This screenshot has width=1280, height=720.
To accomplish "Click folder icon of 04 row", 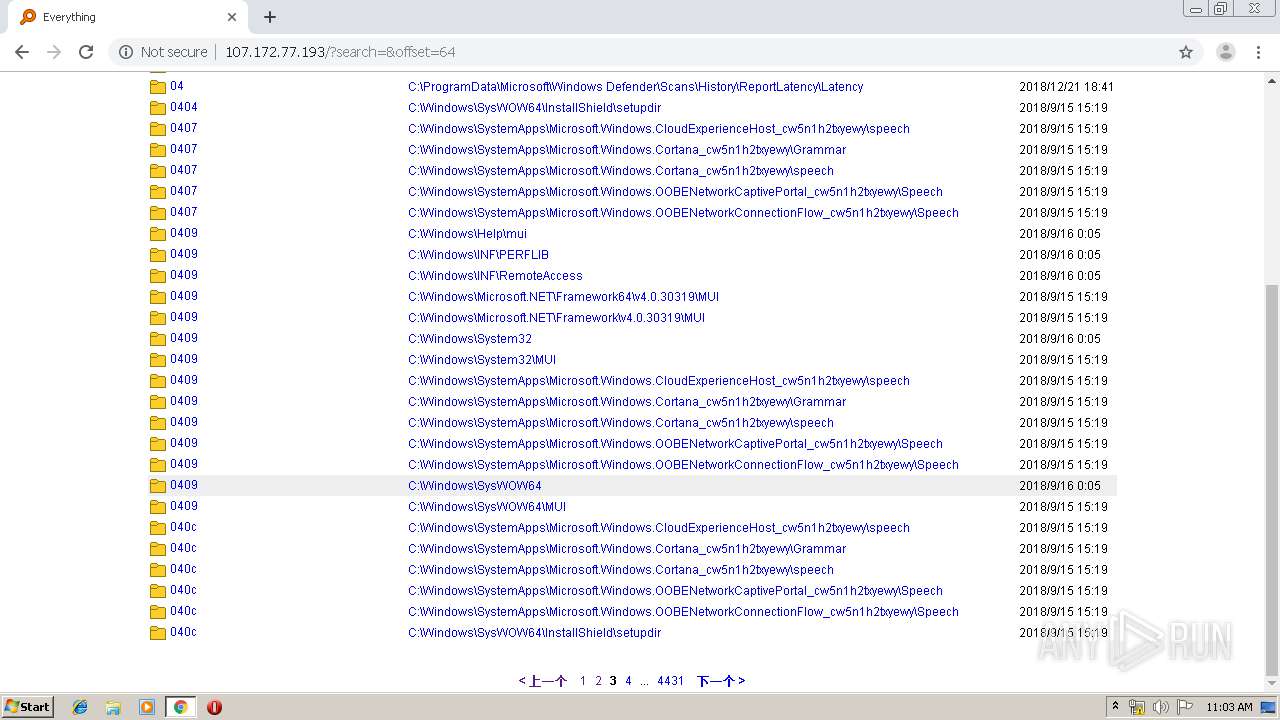I will click(158, 87).
